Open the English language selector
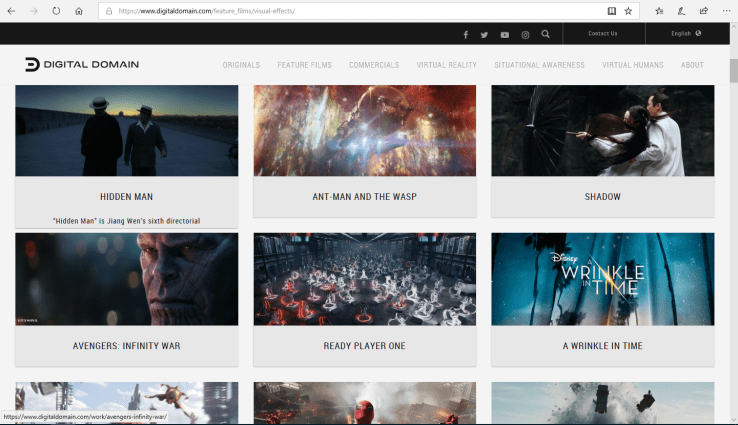The image size is (738, 425). click(685, 34)
